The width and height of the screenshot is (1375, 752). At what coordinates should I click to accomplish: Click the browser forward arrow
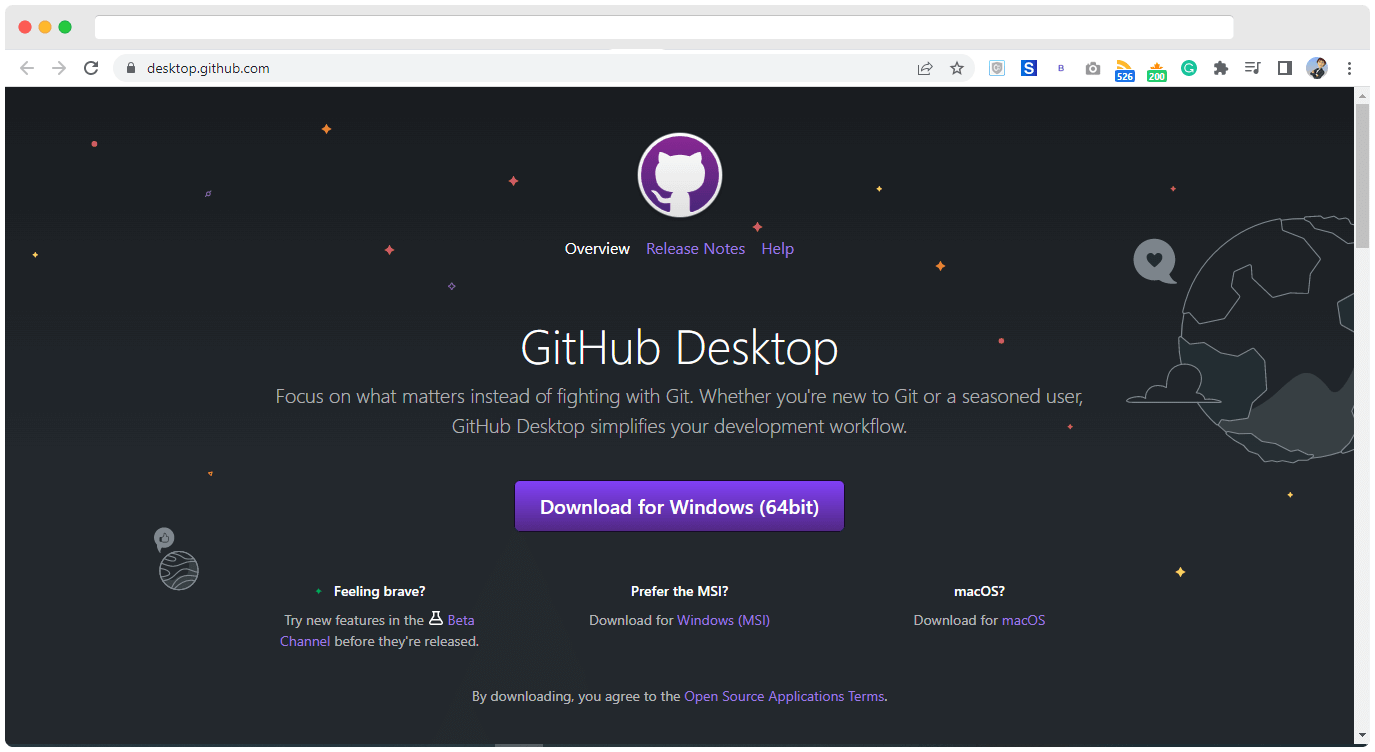pos(59,68)
